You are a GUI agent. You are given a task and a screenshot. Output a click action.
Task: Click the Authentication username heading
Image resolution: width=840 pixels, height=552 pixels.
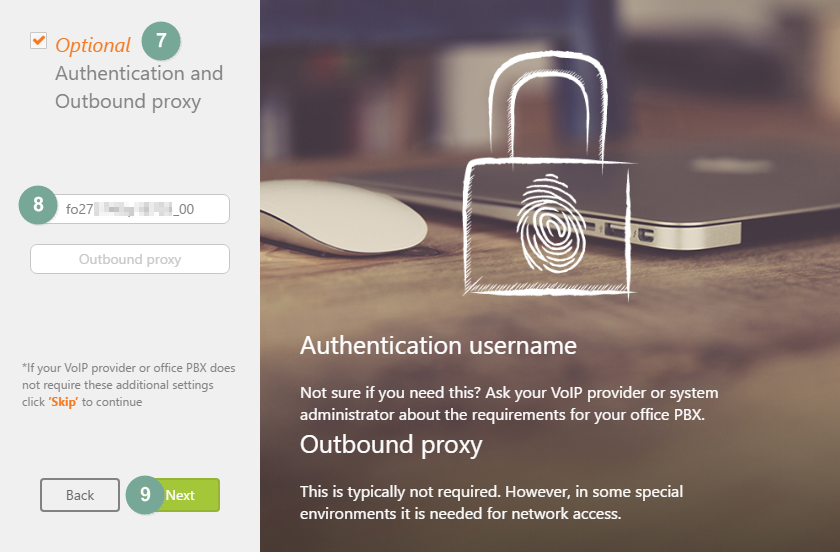438,346
